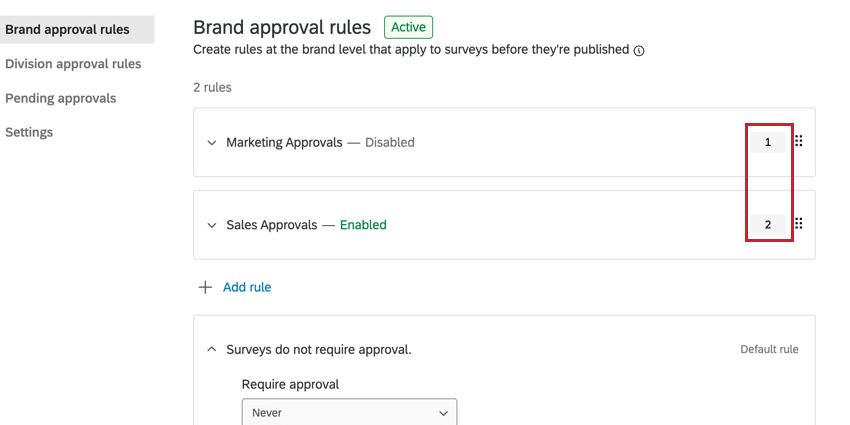Click the Disabled status on Marketing Approvals

(x=389, y=142)
